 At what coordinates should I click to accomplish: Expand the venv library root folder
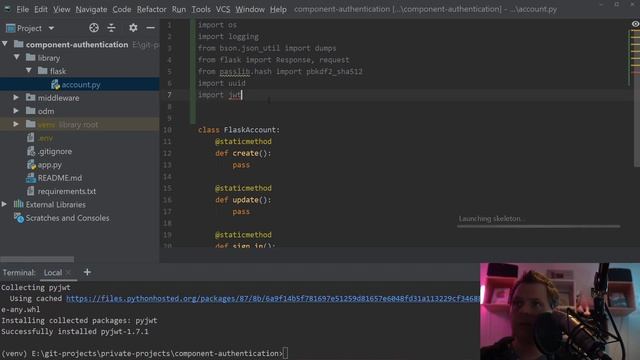click(x=16, y=124)
